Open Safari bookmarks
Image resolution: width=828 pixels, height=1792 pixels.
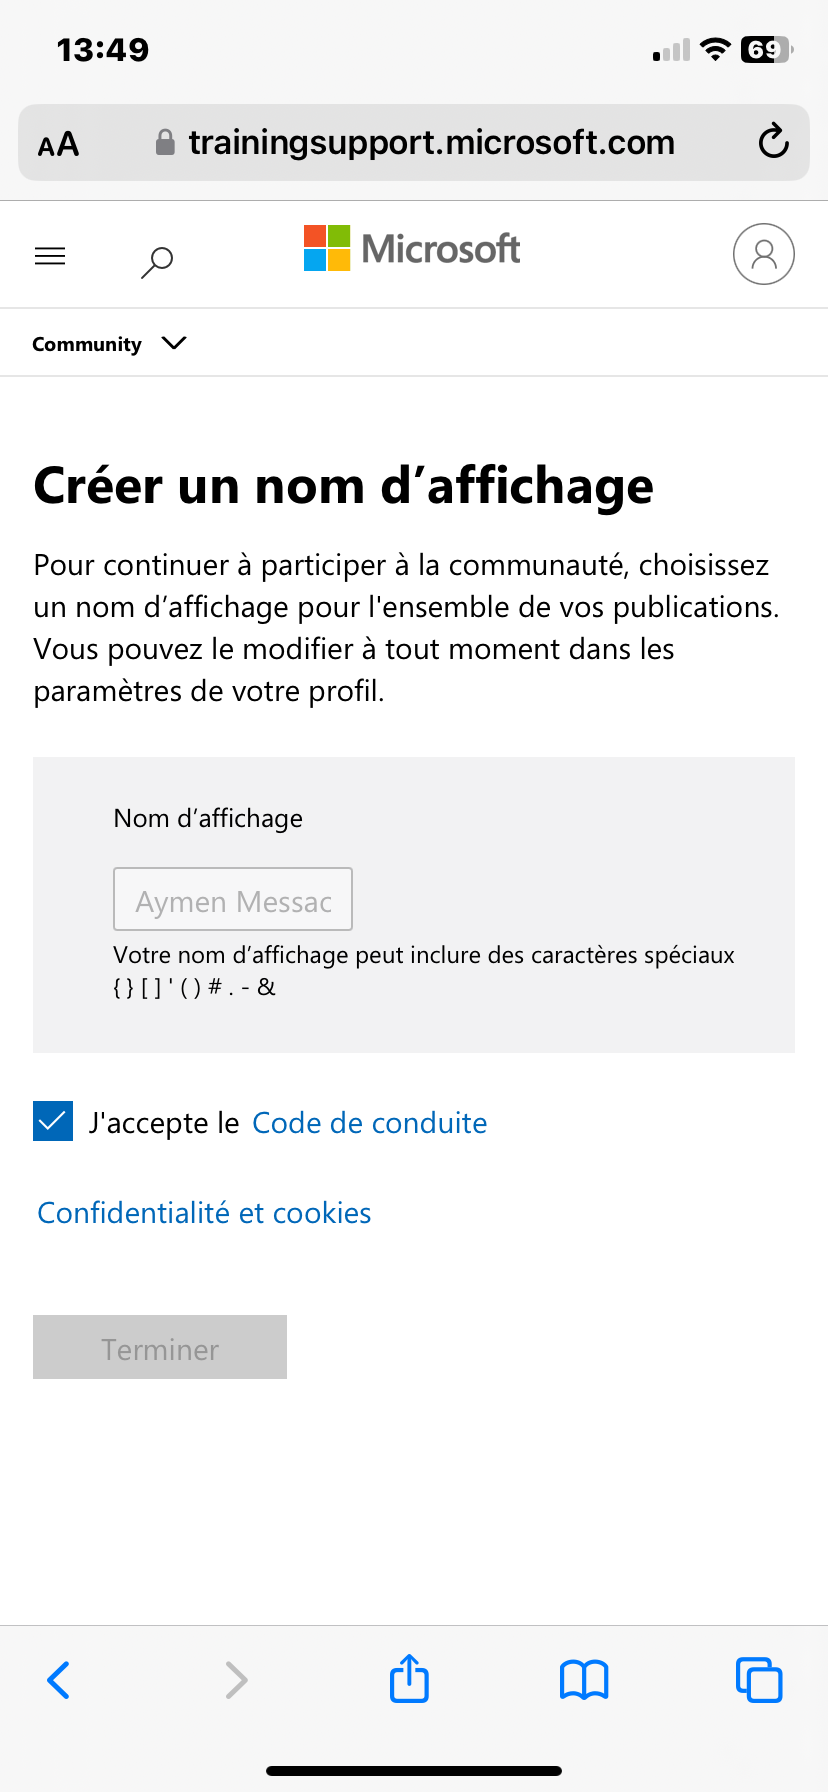[x=583, y=1679]
